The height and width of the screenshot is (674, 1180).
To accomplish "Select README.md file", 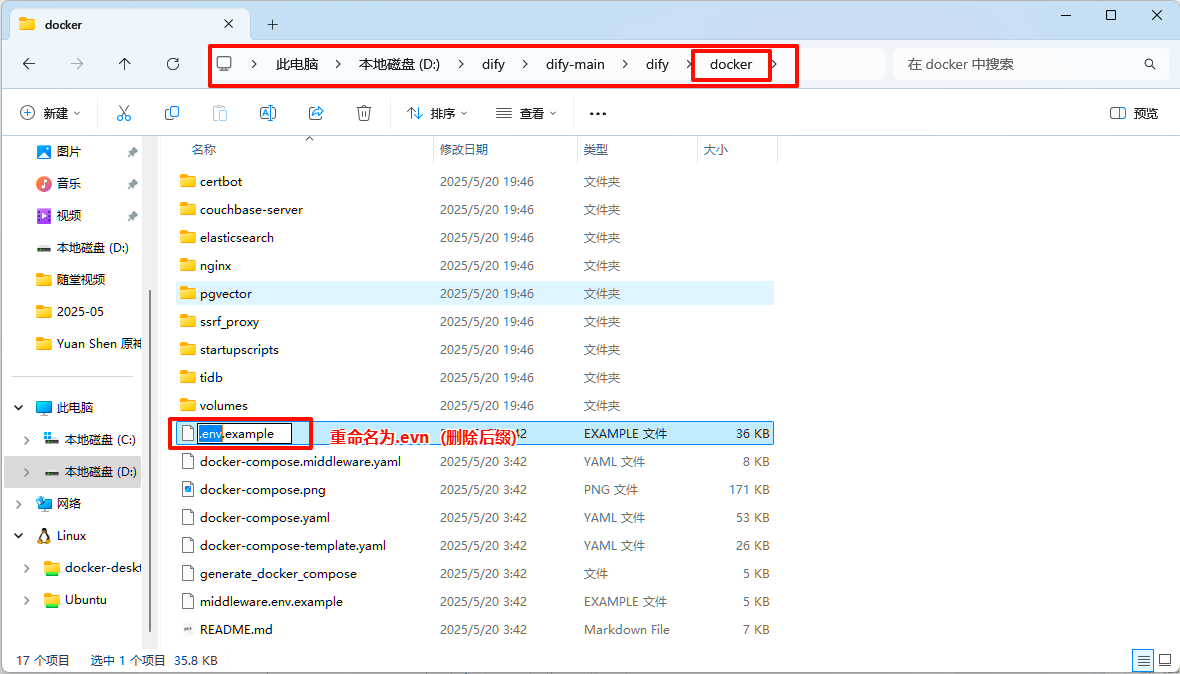I will click(x=475, y=630).
